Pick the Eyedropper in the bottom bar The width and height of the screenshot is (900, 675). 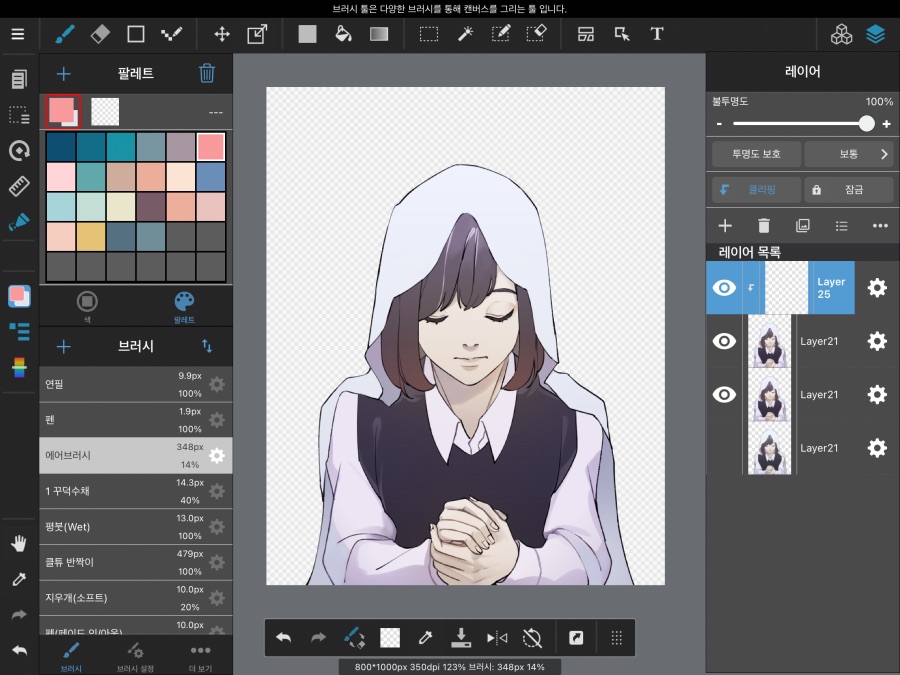[425, 637]
